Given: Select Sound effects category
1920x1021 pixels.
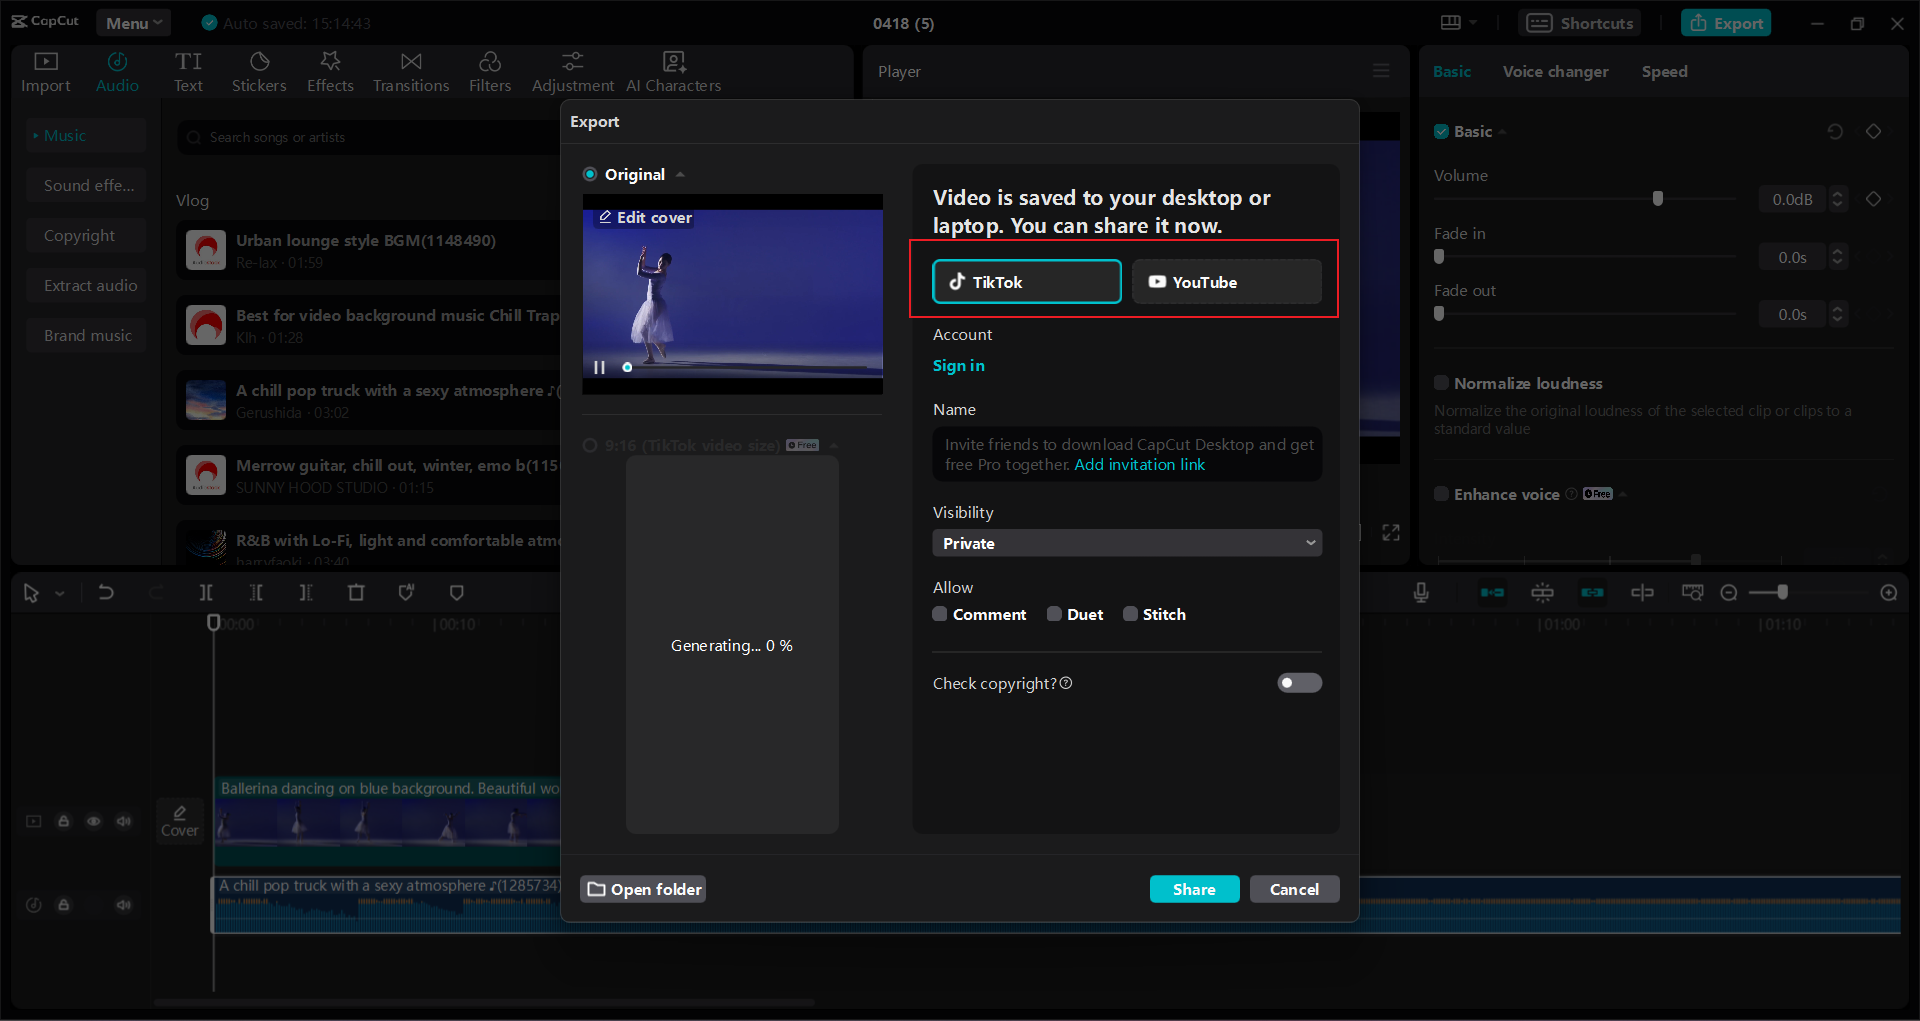Looking at the screenshot, I should 88,185.
